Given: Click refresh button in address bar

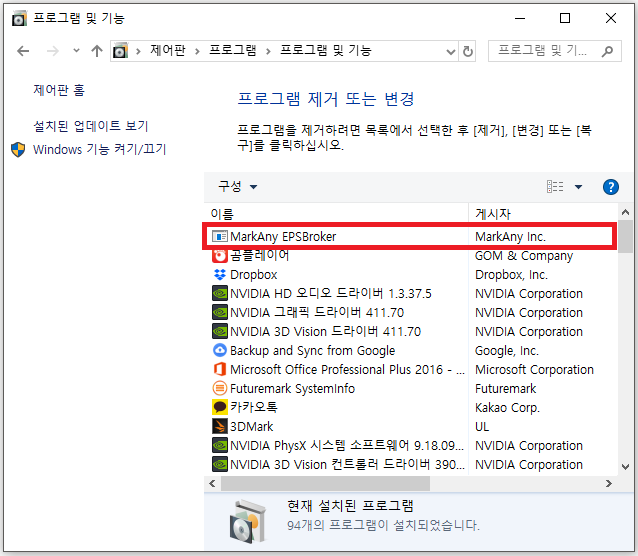Looking at the screenshot, I should [x=468, y=51].
